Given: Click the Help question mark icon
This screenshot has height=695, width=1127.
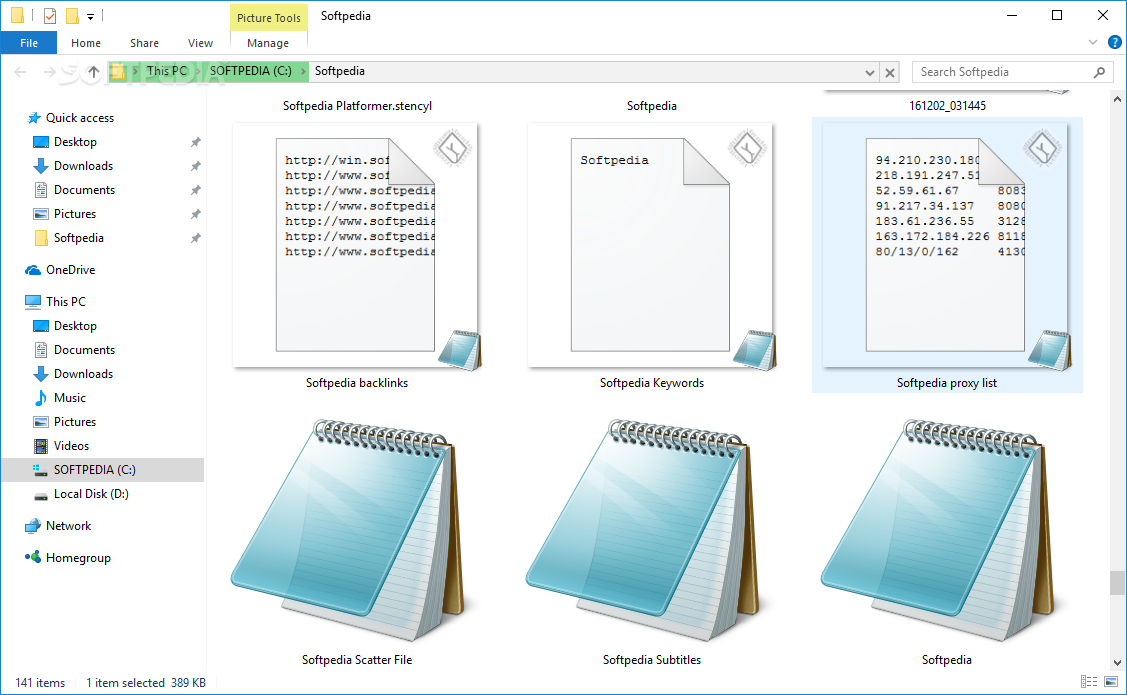Looking at the screenshot, I should 1115,43.
